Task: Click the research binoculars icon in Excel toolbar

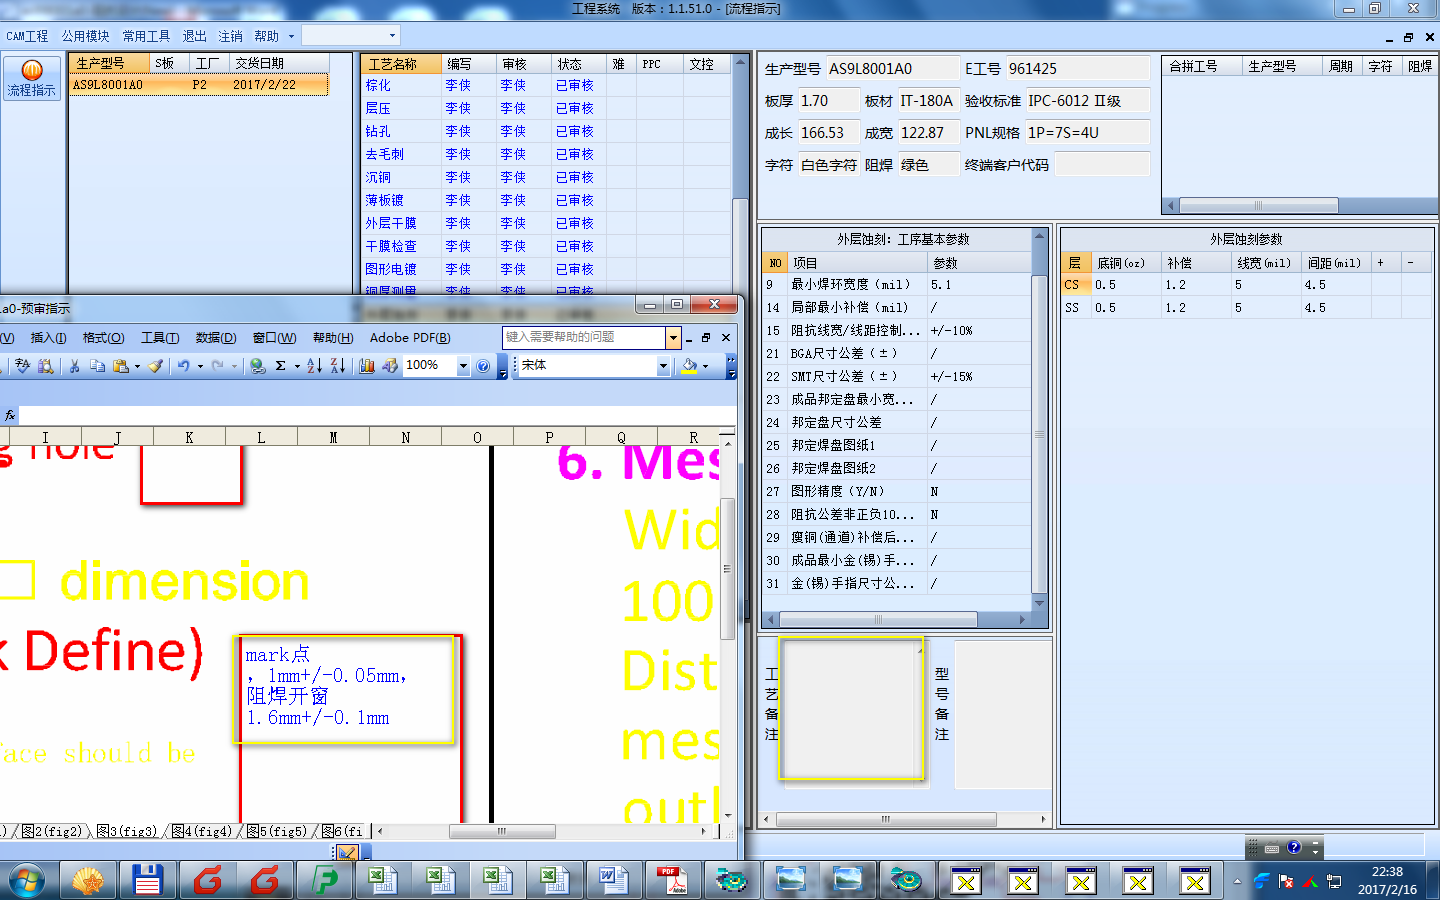Action: 45,366
